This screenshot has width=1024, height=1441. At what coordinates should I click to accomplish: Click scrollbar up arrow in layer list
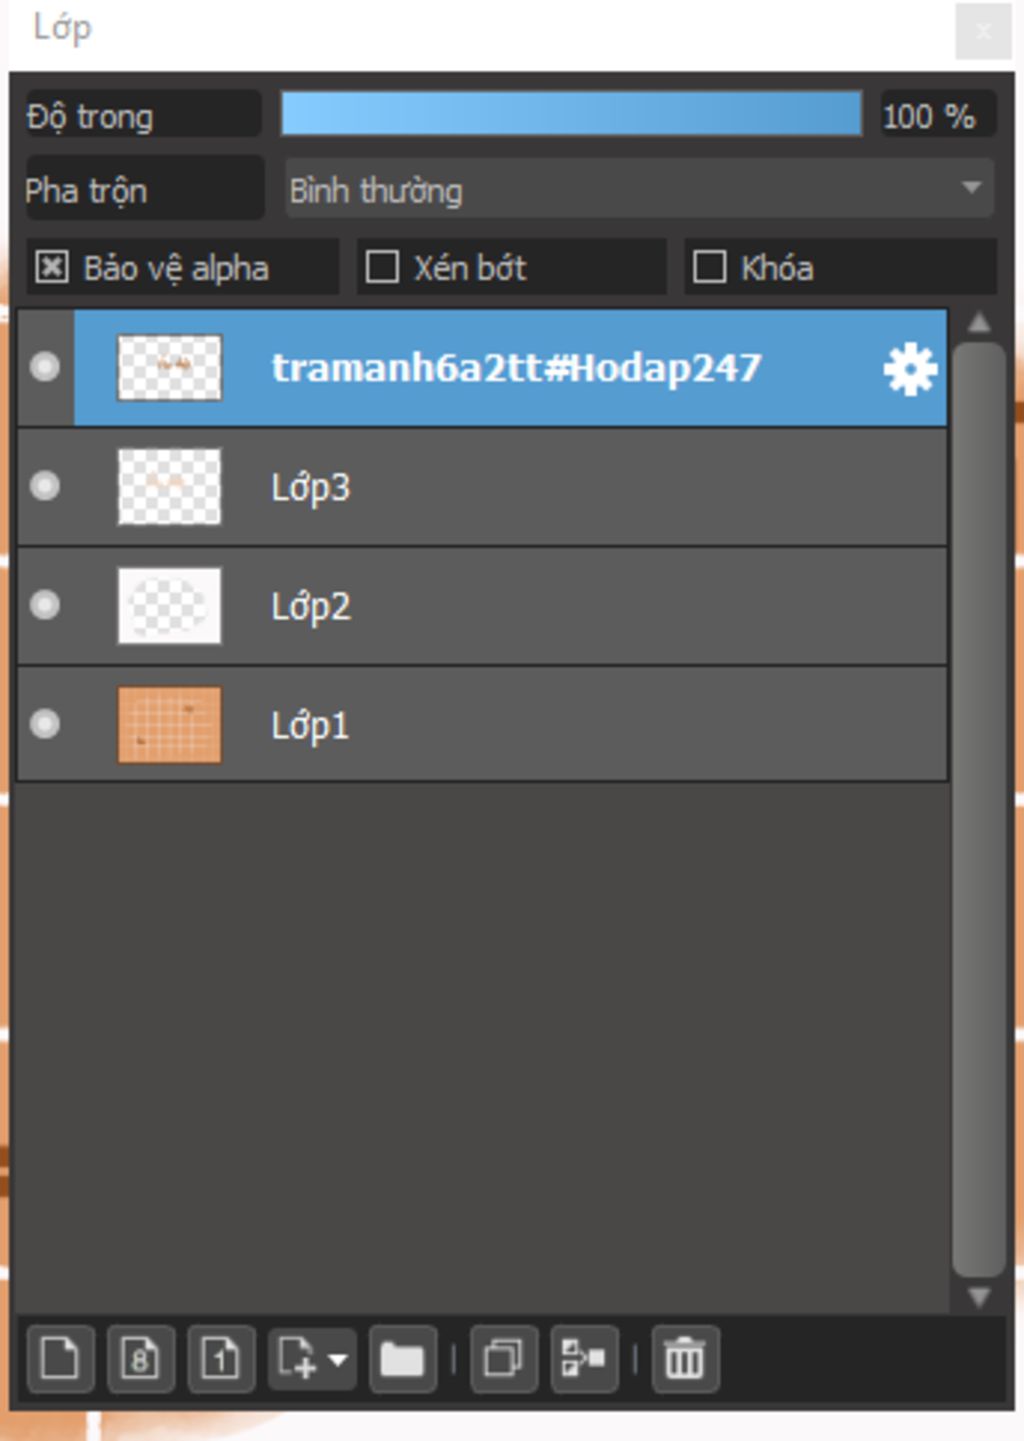point(979,322)
